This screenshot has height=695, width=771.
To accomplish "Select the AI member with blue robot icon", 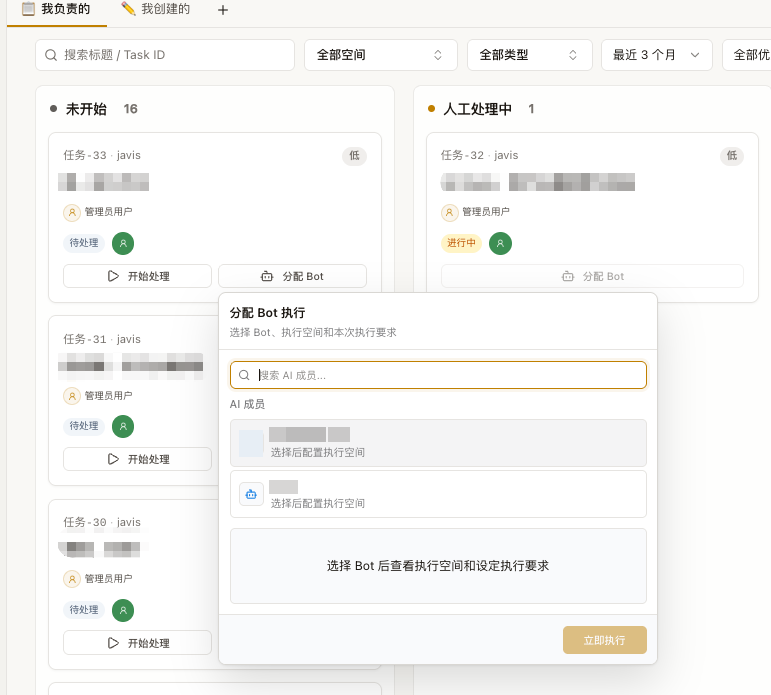I will coord(438,494).
